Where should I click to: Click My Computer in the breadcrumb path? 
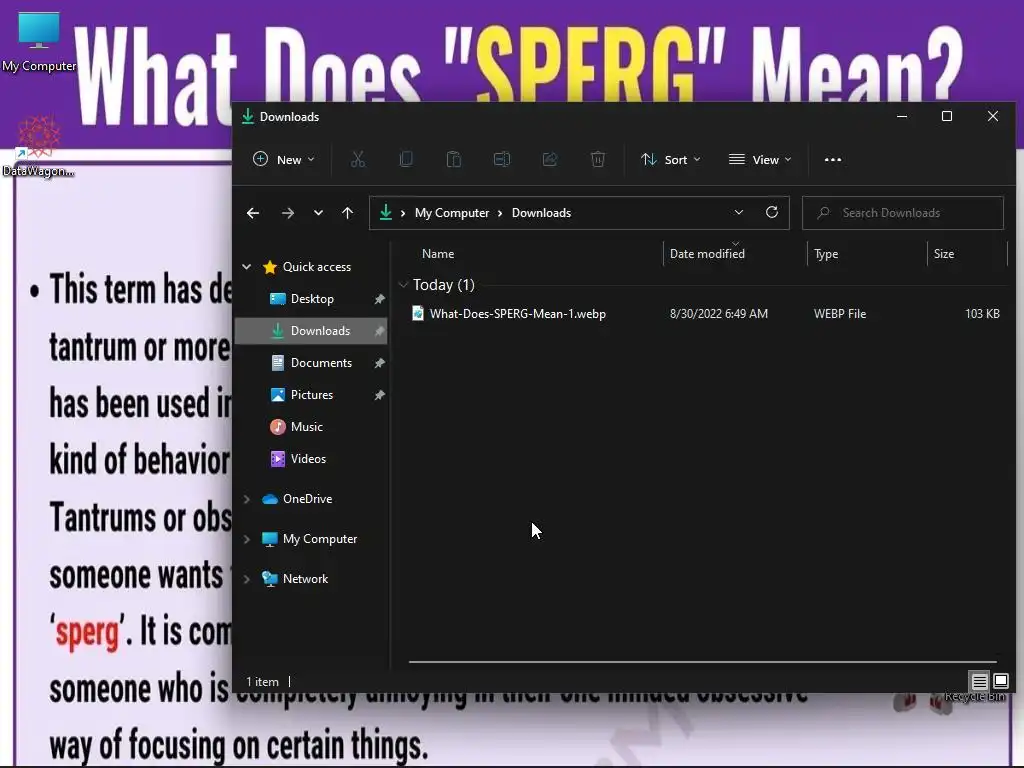[452, 213]
